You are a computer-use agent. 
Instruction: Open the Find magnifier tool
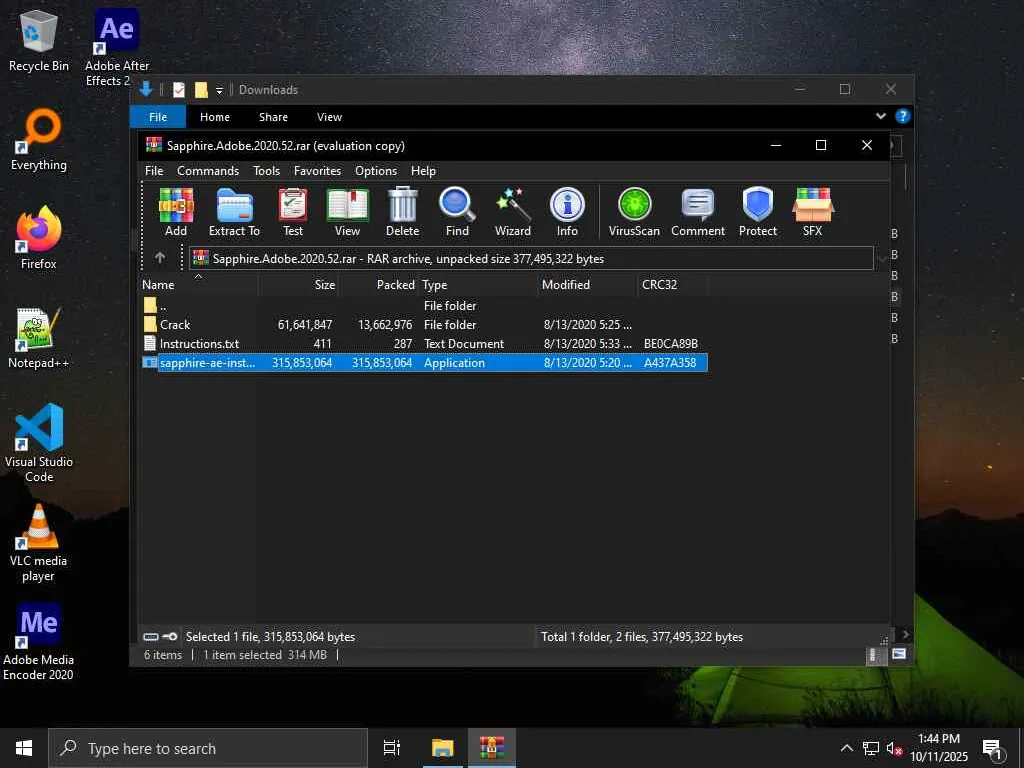pyautogui.click(x=457, y=212)
